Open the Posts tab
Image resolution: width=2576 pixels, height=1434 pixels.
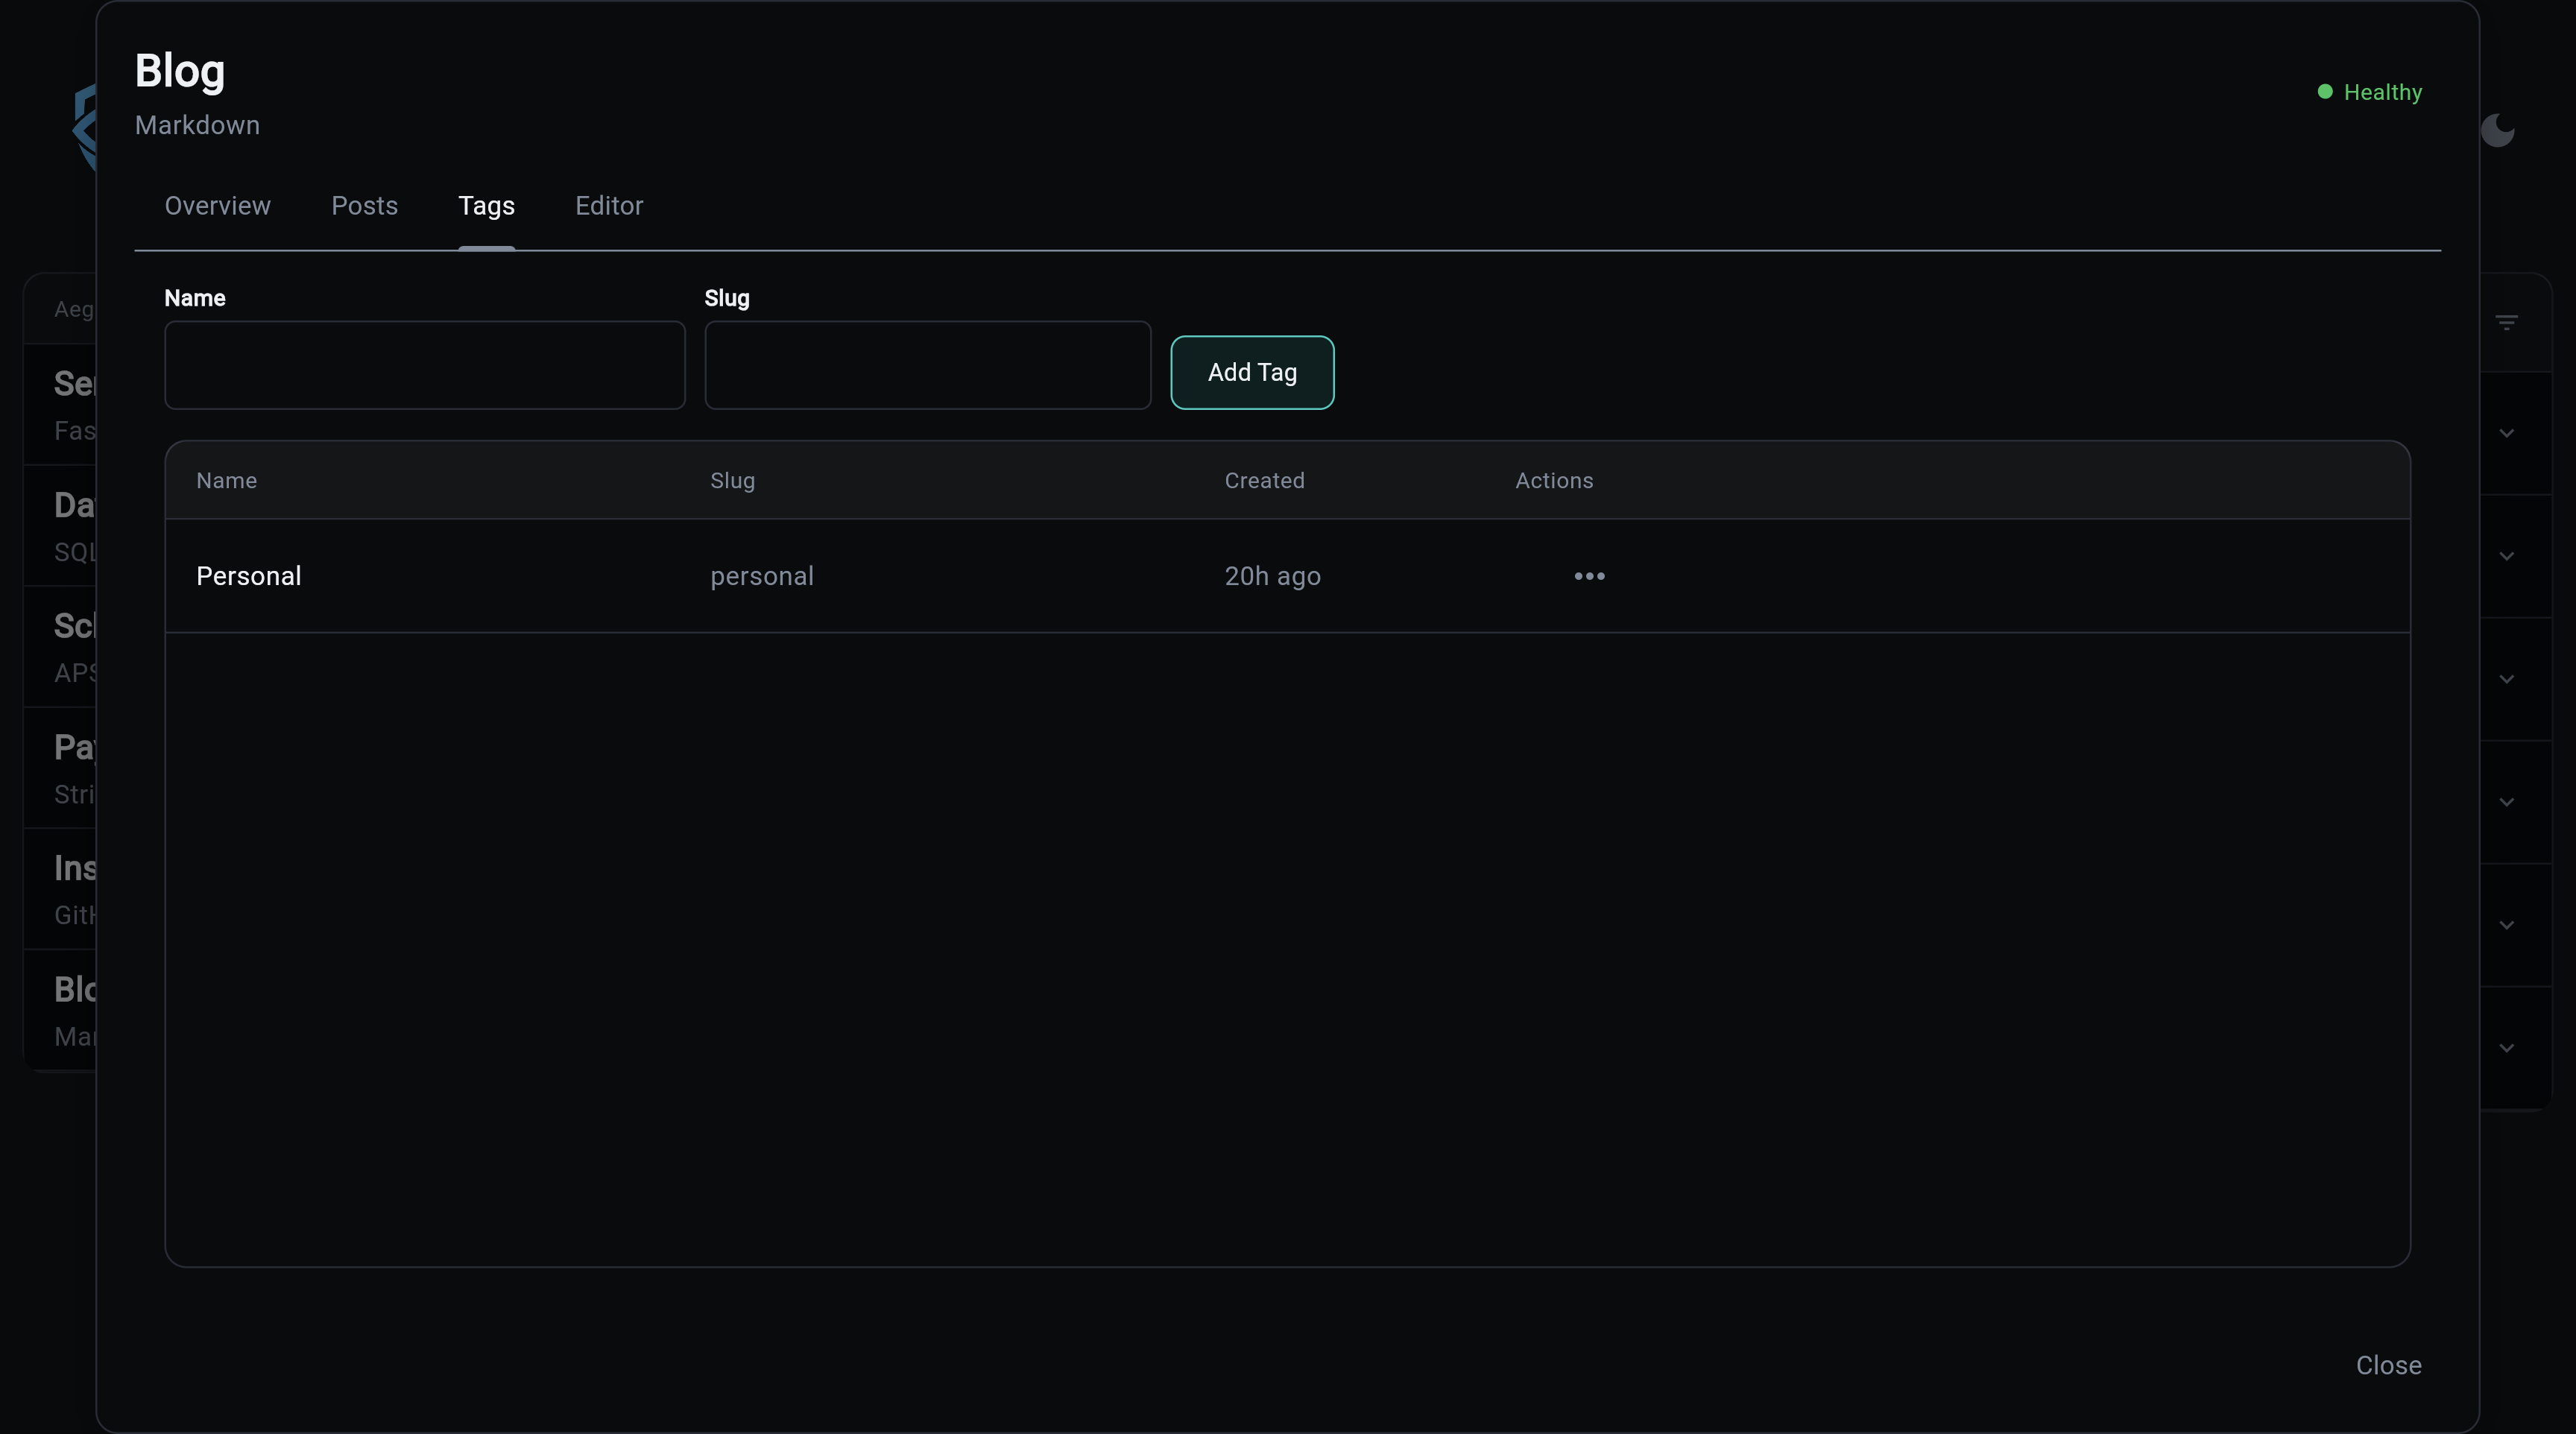(364, 206)
